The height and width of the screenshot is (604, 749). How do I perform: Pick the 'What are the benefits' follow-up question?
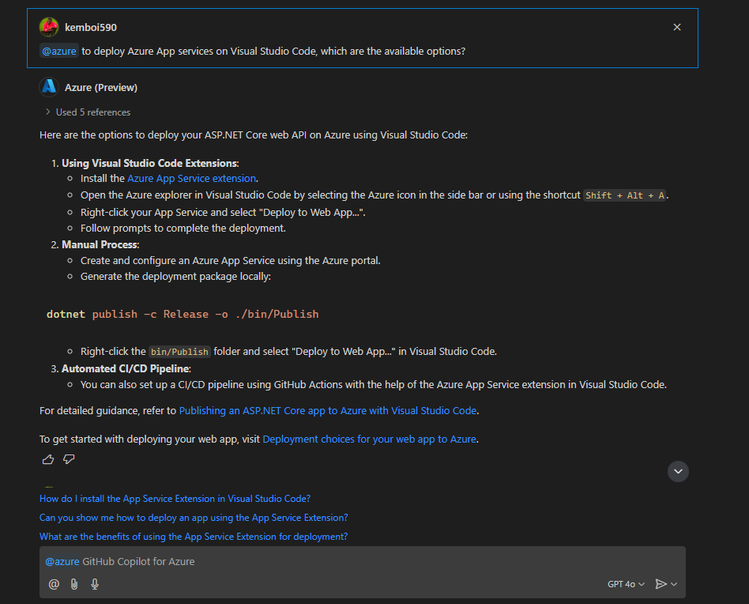point(193,536)
